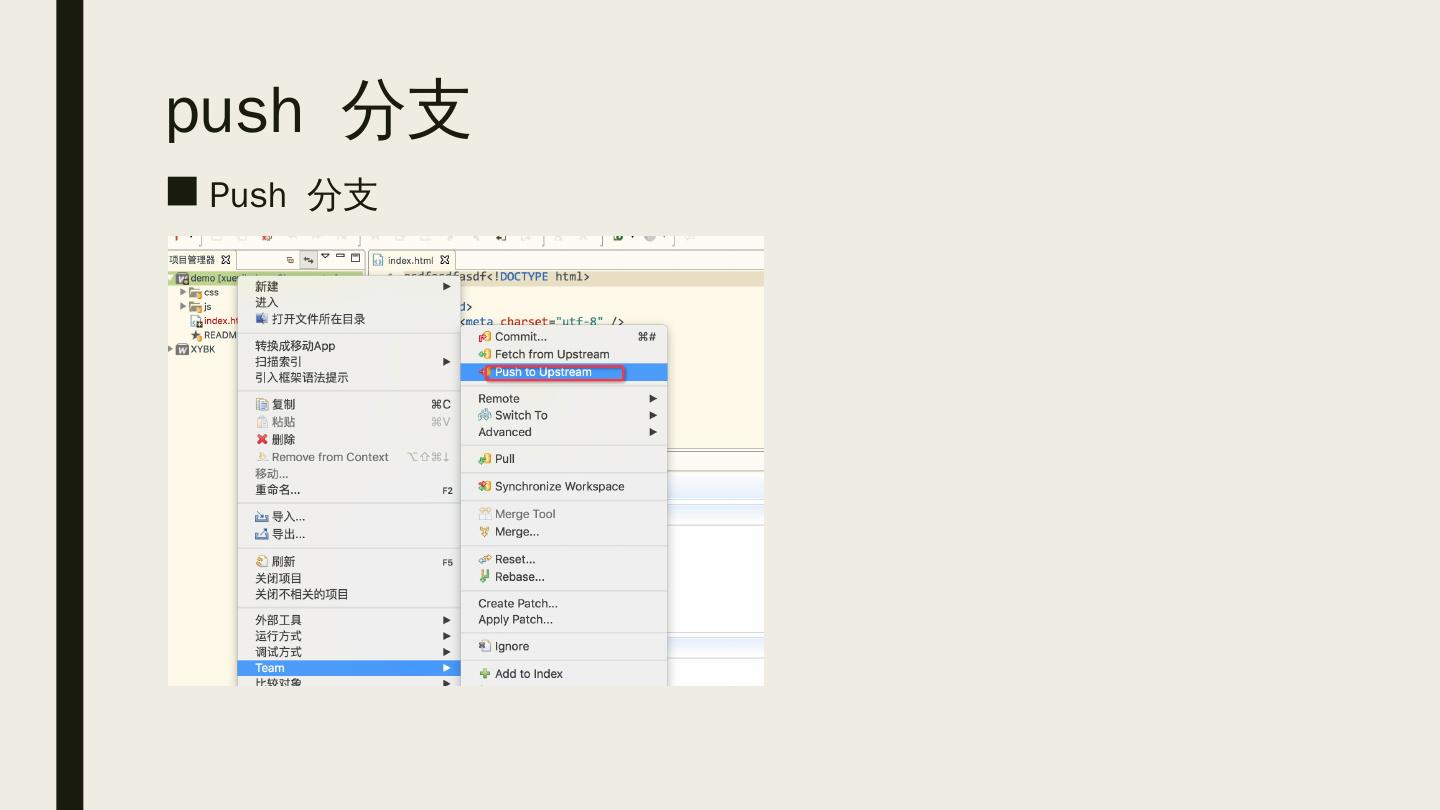The width and height of the screenshot is (1440, 810).
Task: Click 重命名... to rename the project
Action: coord(277,490)
